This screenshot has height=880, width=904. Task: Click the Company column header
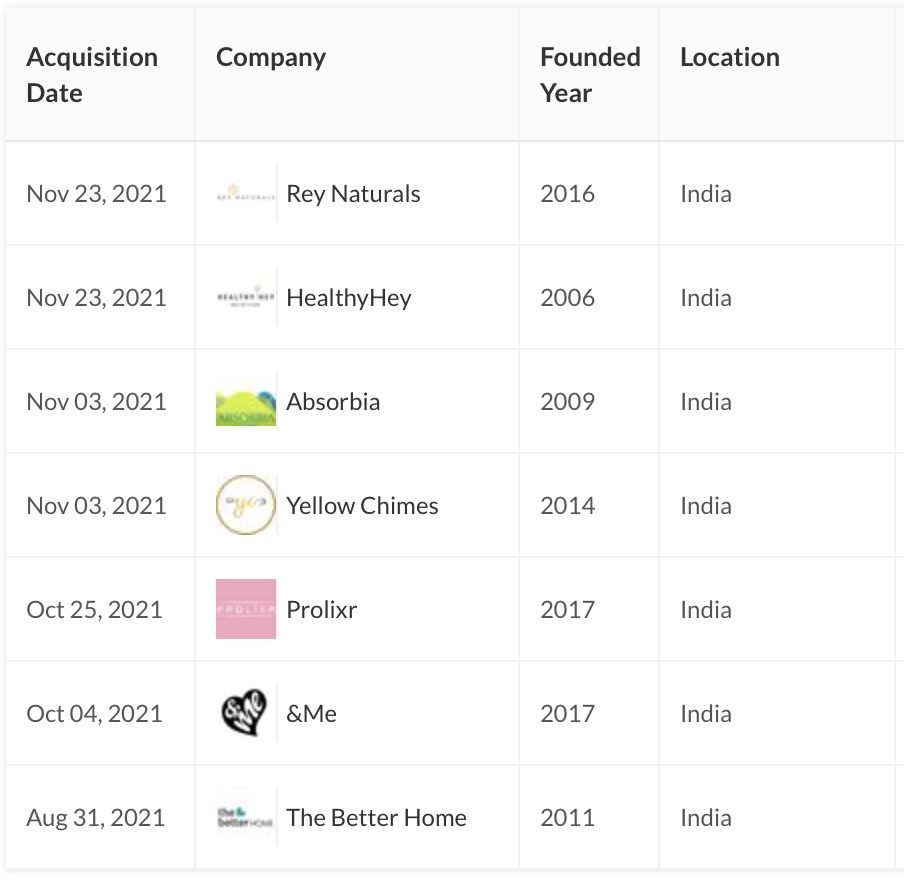271,57
